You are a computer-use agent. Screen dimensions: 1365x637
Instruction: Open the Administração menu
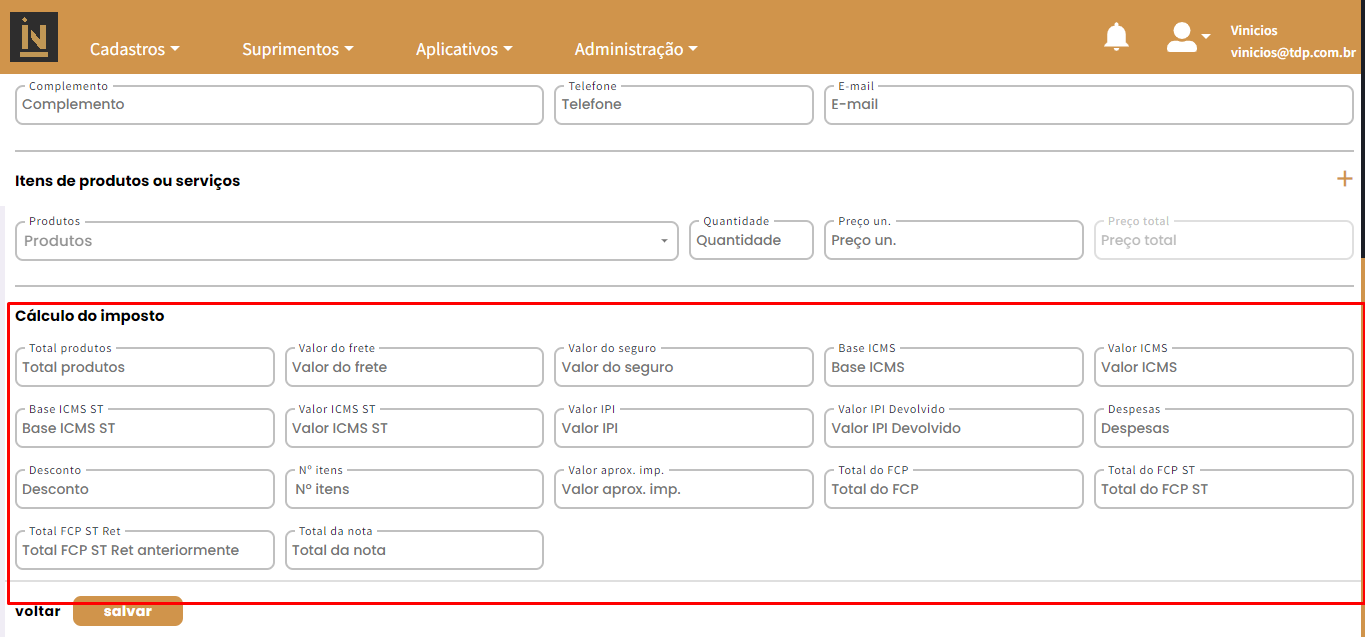coord(636,49)
